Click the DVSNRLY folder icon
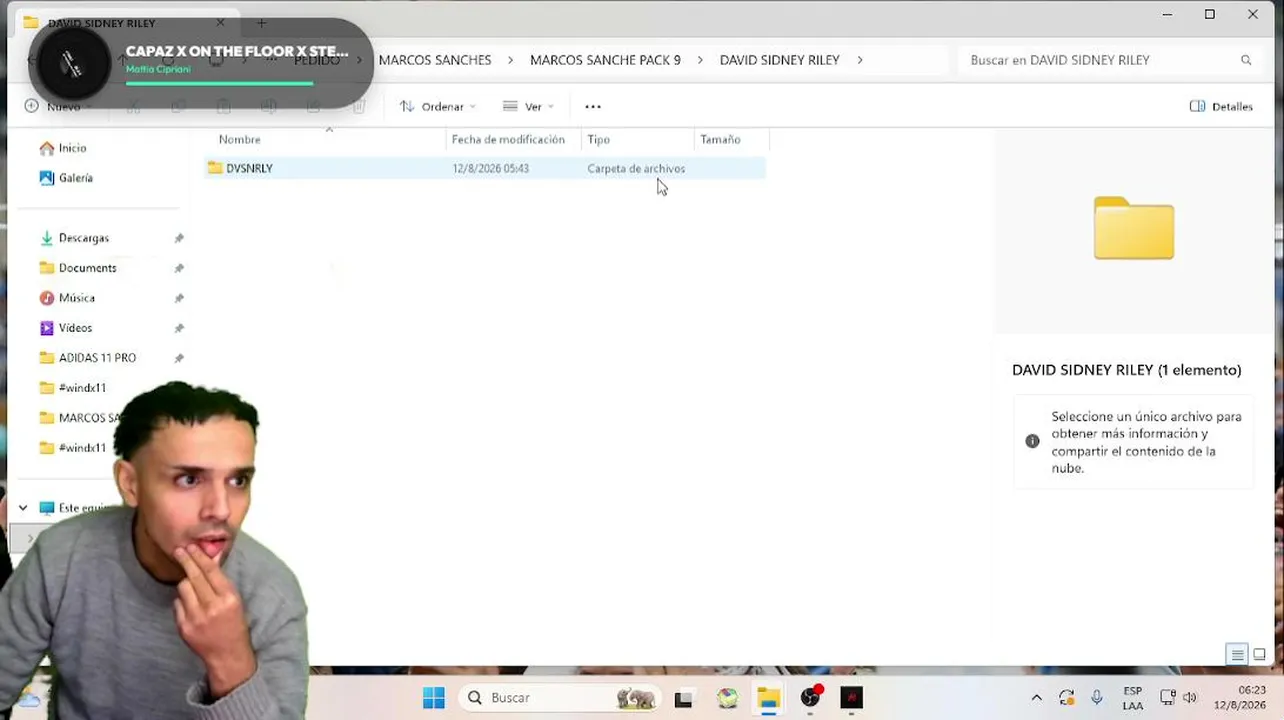Viewport: 1284px width, 720px height. click(215, 168)
